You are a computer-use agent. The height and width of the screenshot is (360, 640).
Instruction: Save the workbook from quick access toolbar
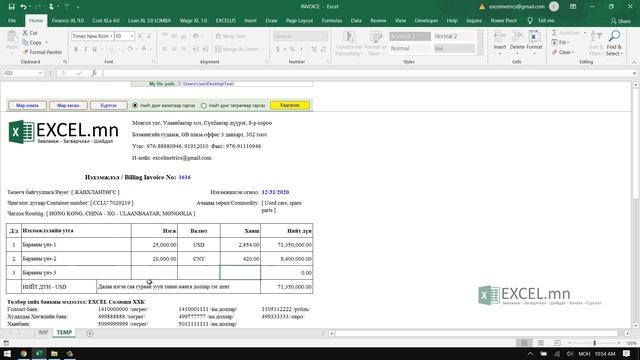11,7
